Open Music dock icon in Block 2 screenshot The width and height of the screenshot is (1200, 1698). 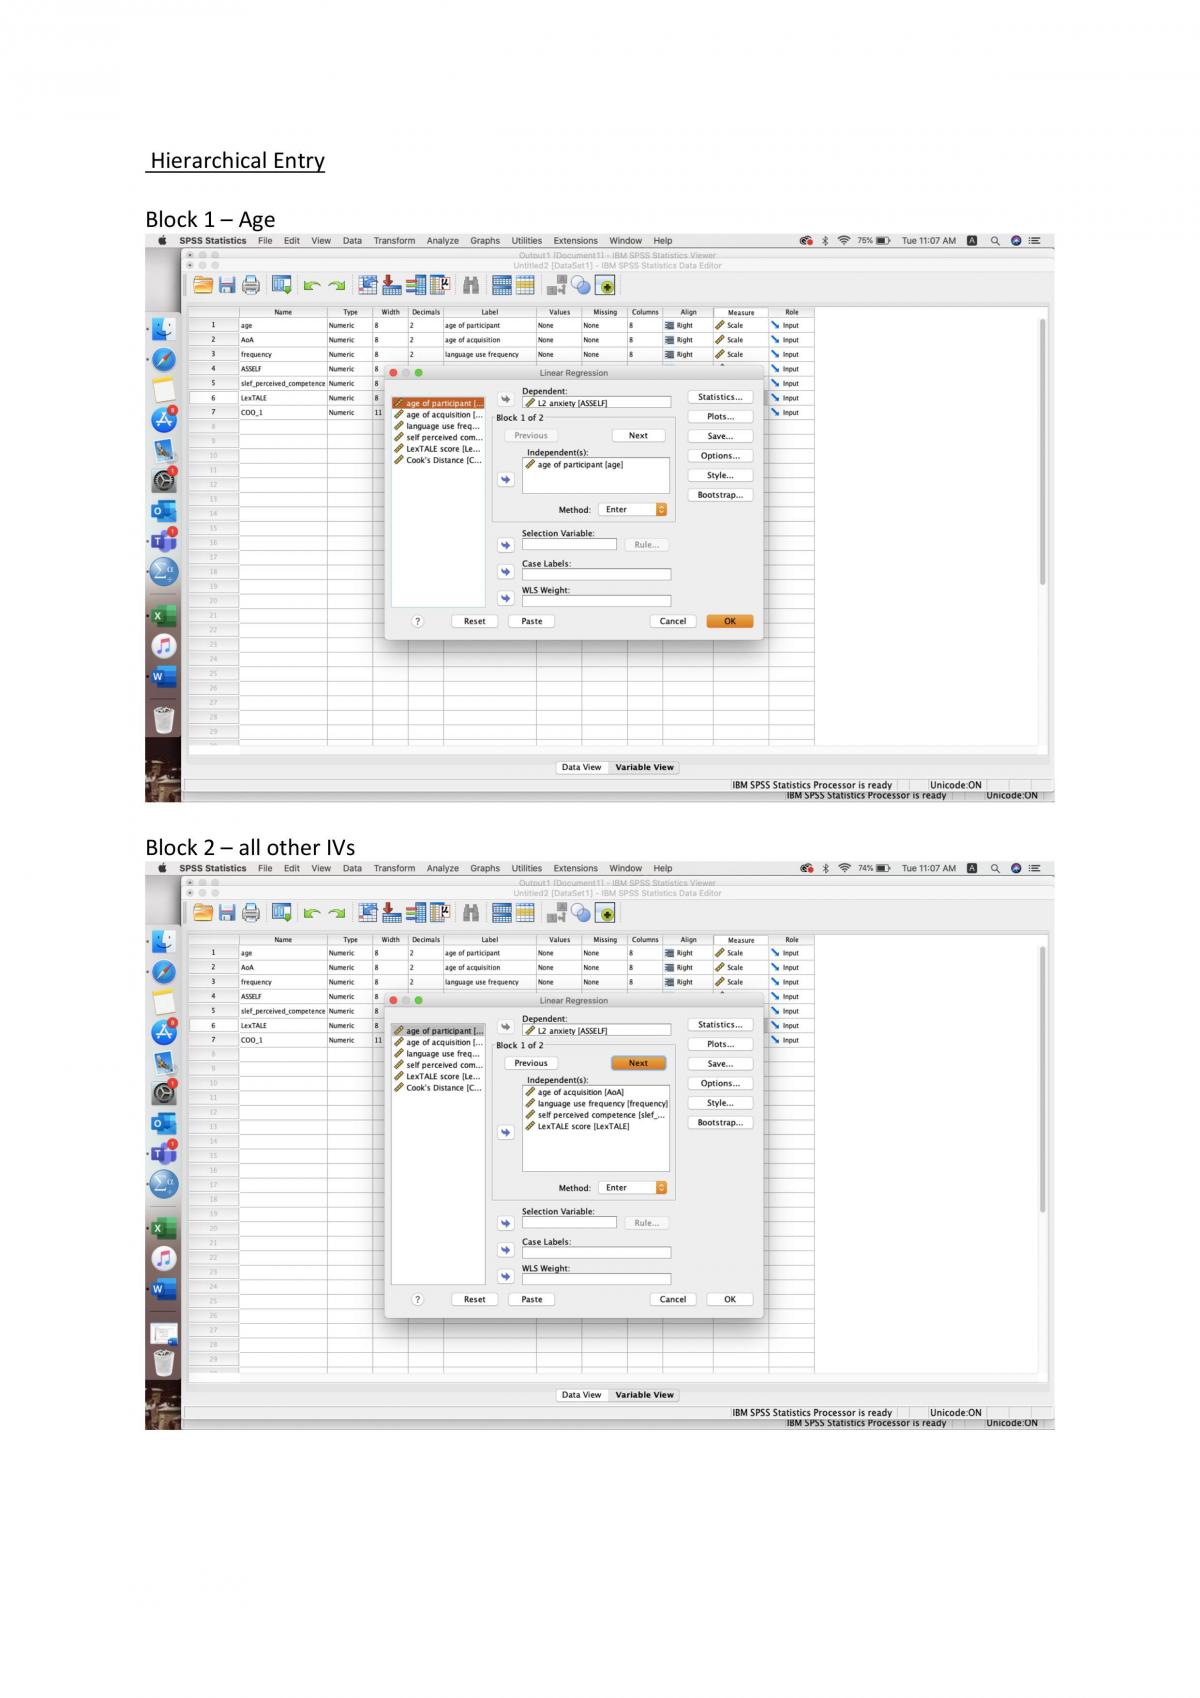click(163, 1258)
